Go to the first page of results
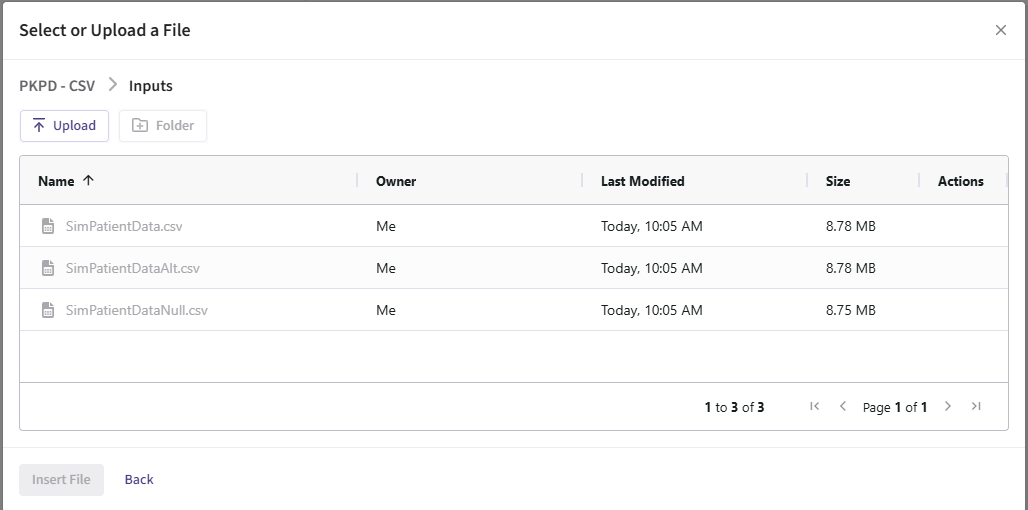 814,407
